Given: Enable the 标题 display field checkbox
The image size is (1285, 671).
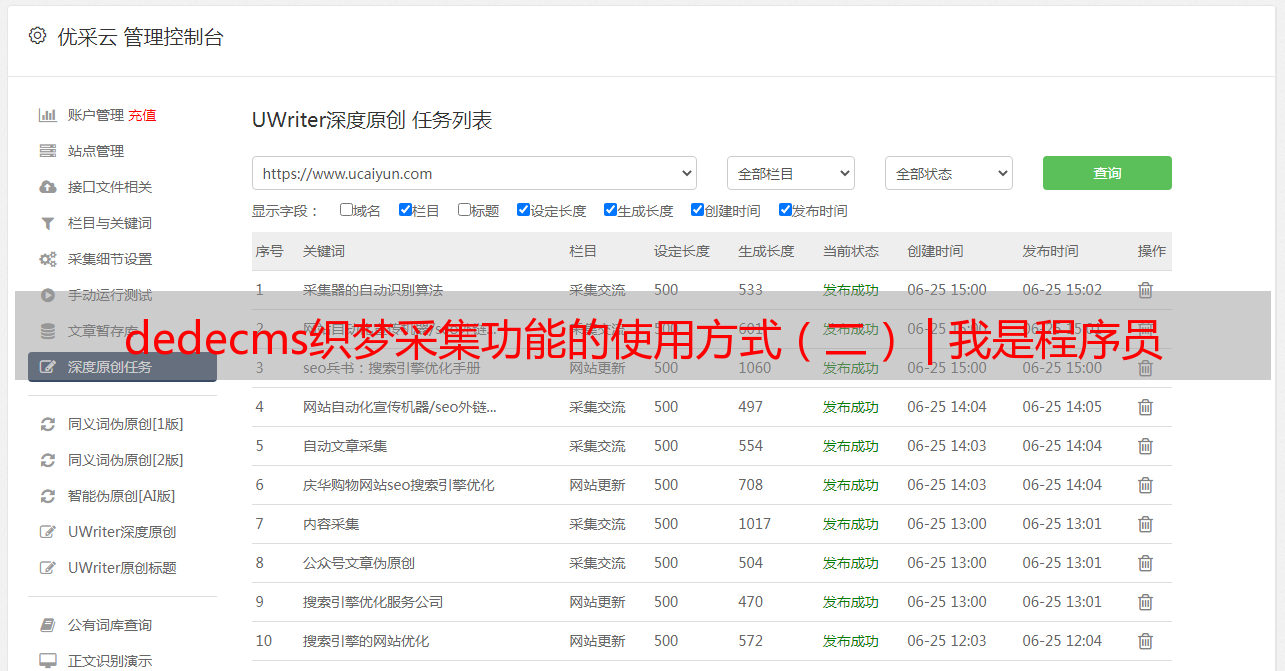Looking at the screenshot, I should 464,210.
